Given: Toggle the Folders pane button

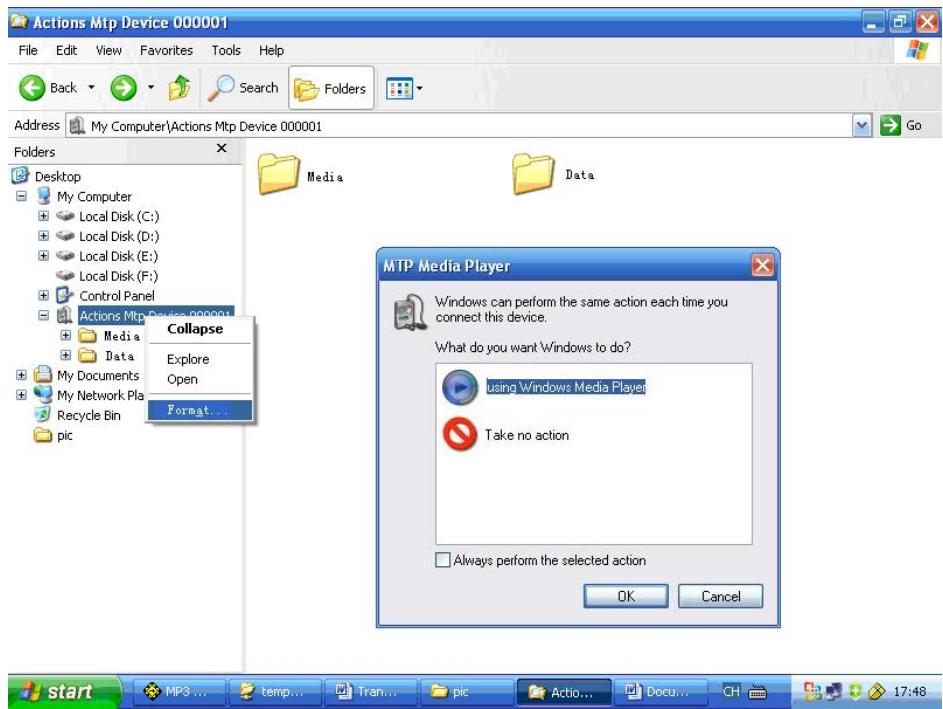Looking at the screenshot, I should tap(329, 88).
